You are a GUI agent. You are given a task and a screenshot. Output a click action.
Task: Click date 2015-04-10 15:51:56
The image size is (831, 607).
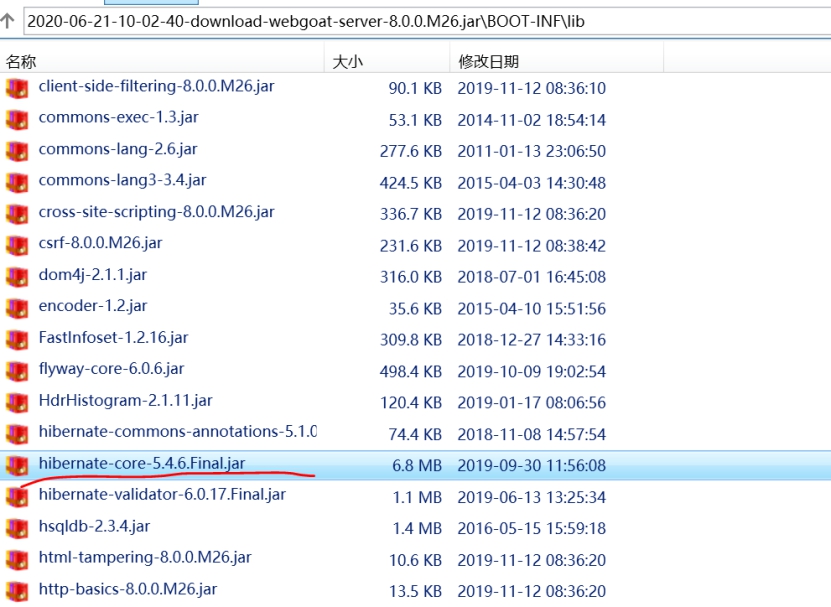coord(532,309)
